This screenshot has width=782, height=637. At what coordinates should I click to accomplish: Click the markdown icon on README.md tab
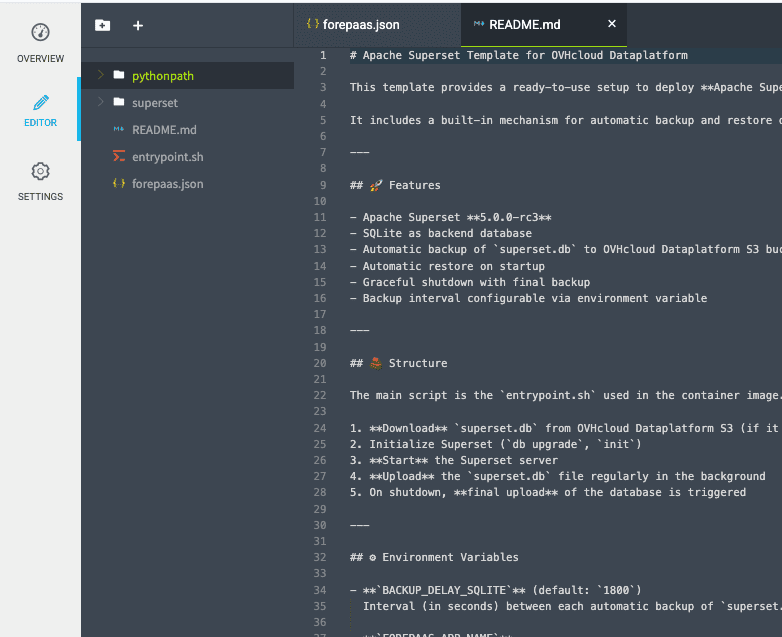(x=479, y=24)
